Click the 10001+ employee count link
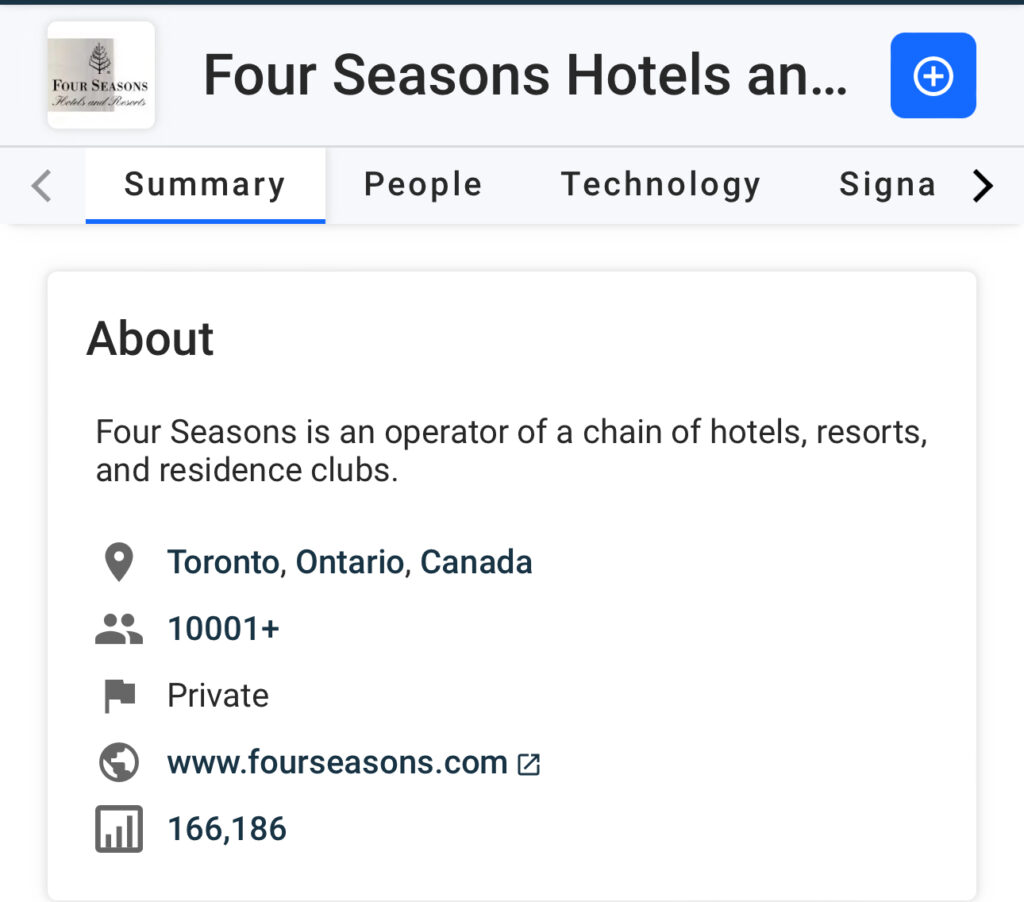1024x902 pixels. pyautogui.click(x=223, y=629)
